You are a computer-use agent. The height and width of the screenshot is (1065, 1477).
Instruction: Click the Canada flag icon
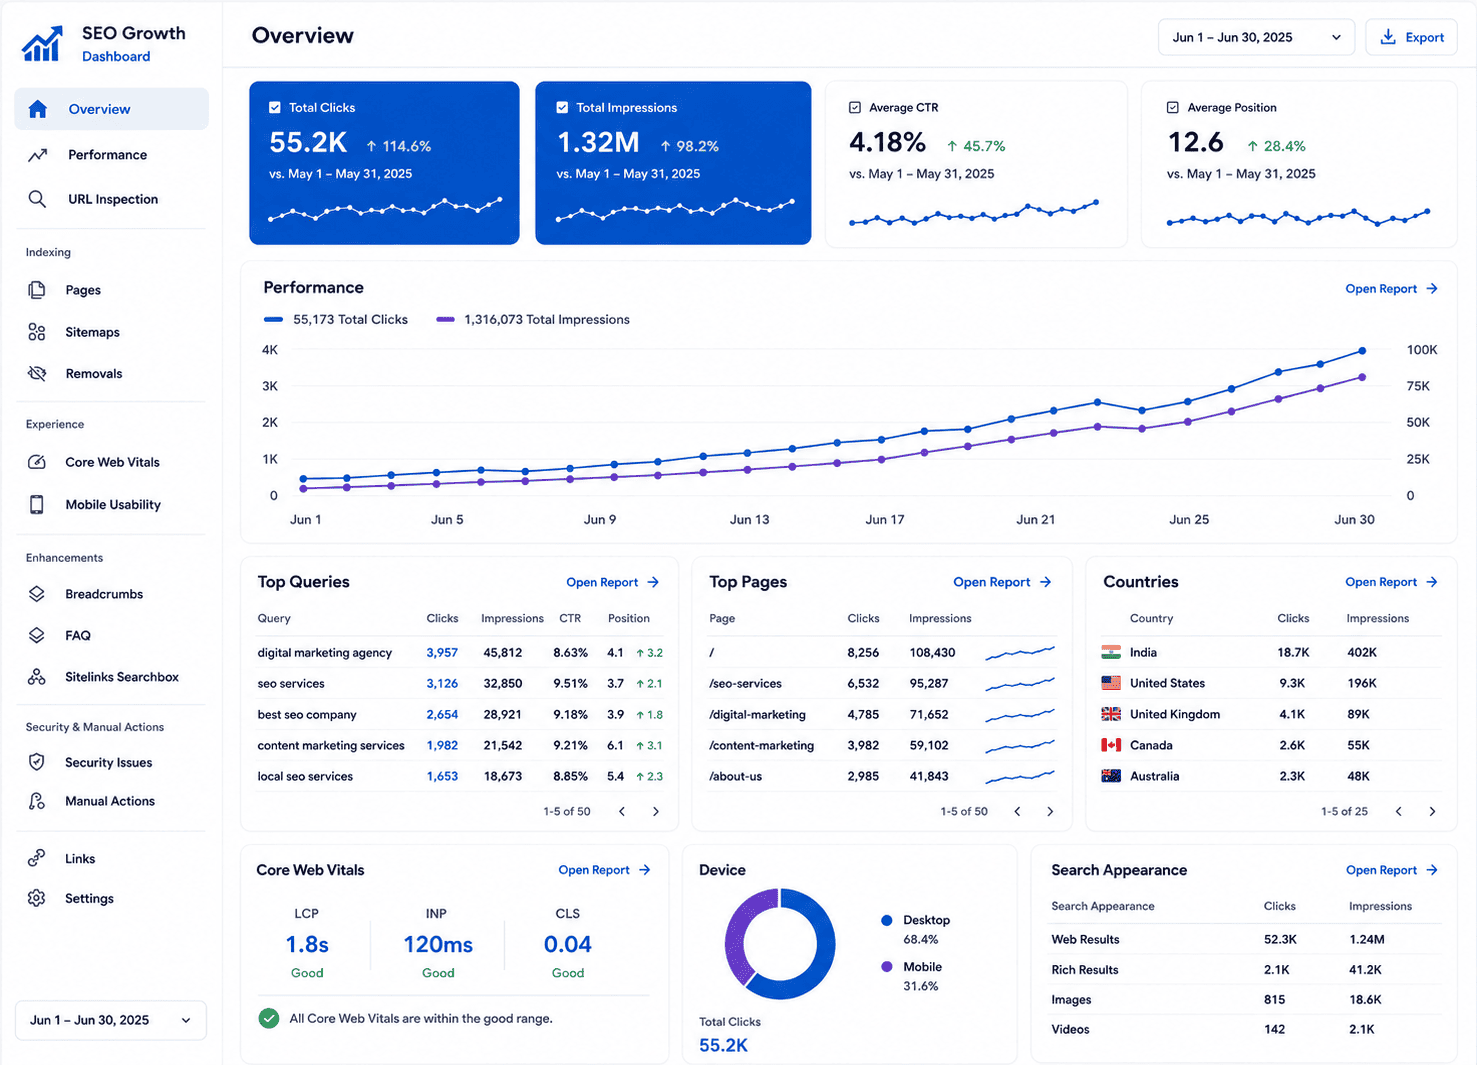(x=1111, y=745)
